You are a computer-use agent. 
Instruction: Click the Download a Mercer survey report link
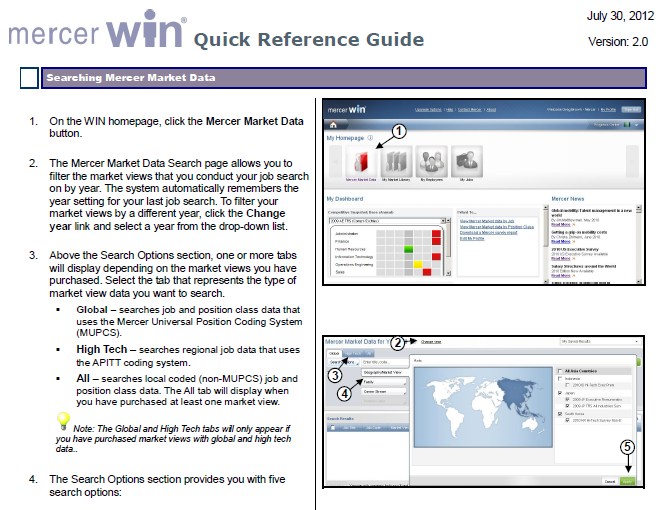488,233
